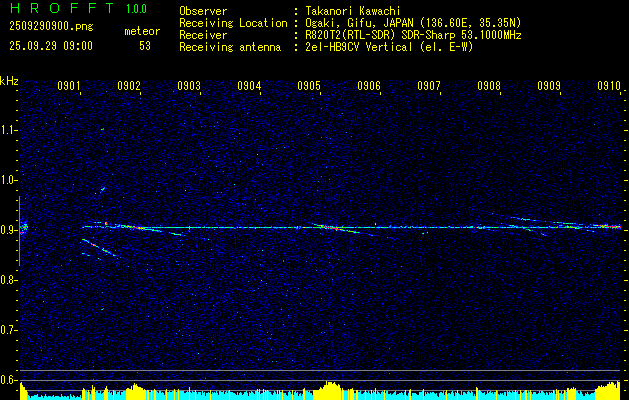Click the 0902 time marker
629x400 pixels.
[x=129, y=86]
